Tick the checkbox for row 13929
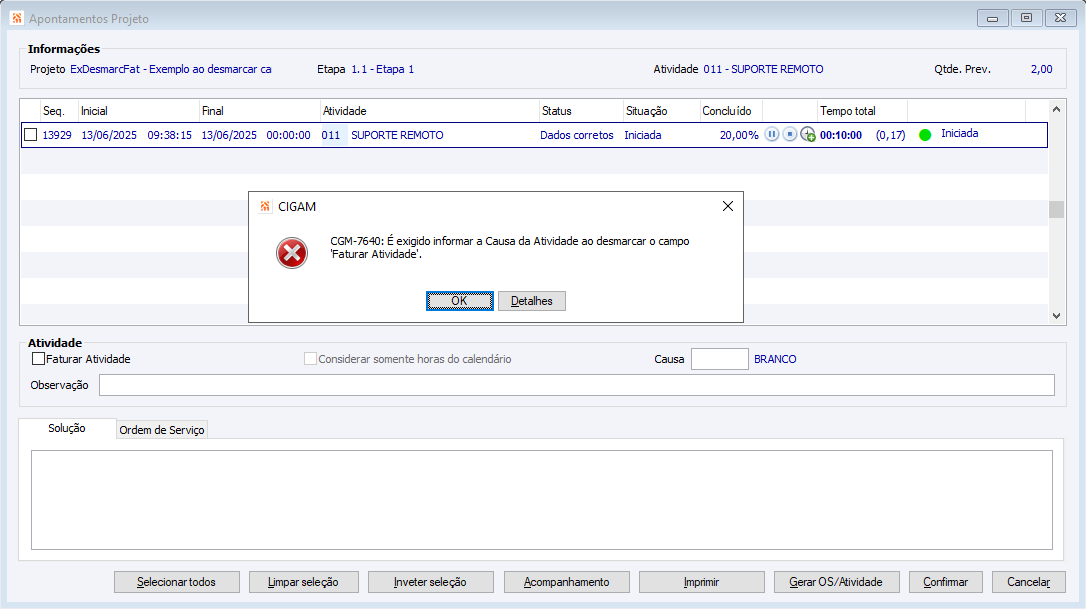Viewport: 1086px width, 609px height. [30, 134]
